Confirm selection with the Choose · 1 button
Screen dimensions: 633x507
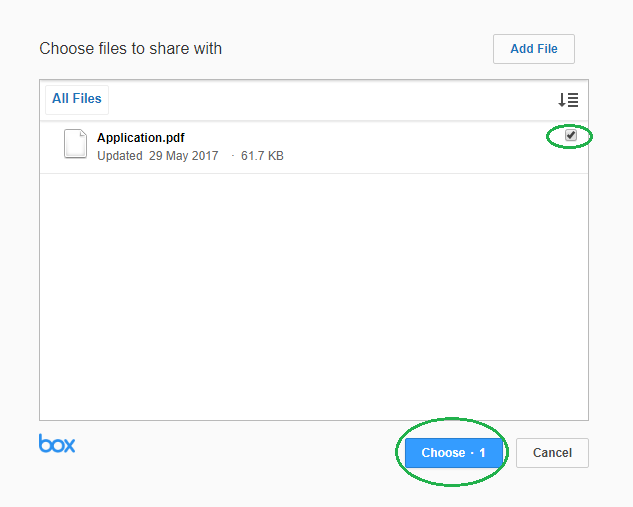tap(453, 453)
